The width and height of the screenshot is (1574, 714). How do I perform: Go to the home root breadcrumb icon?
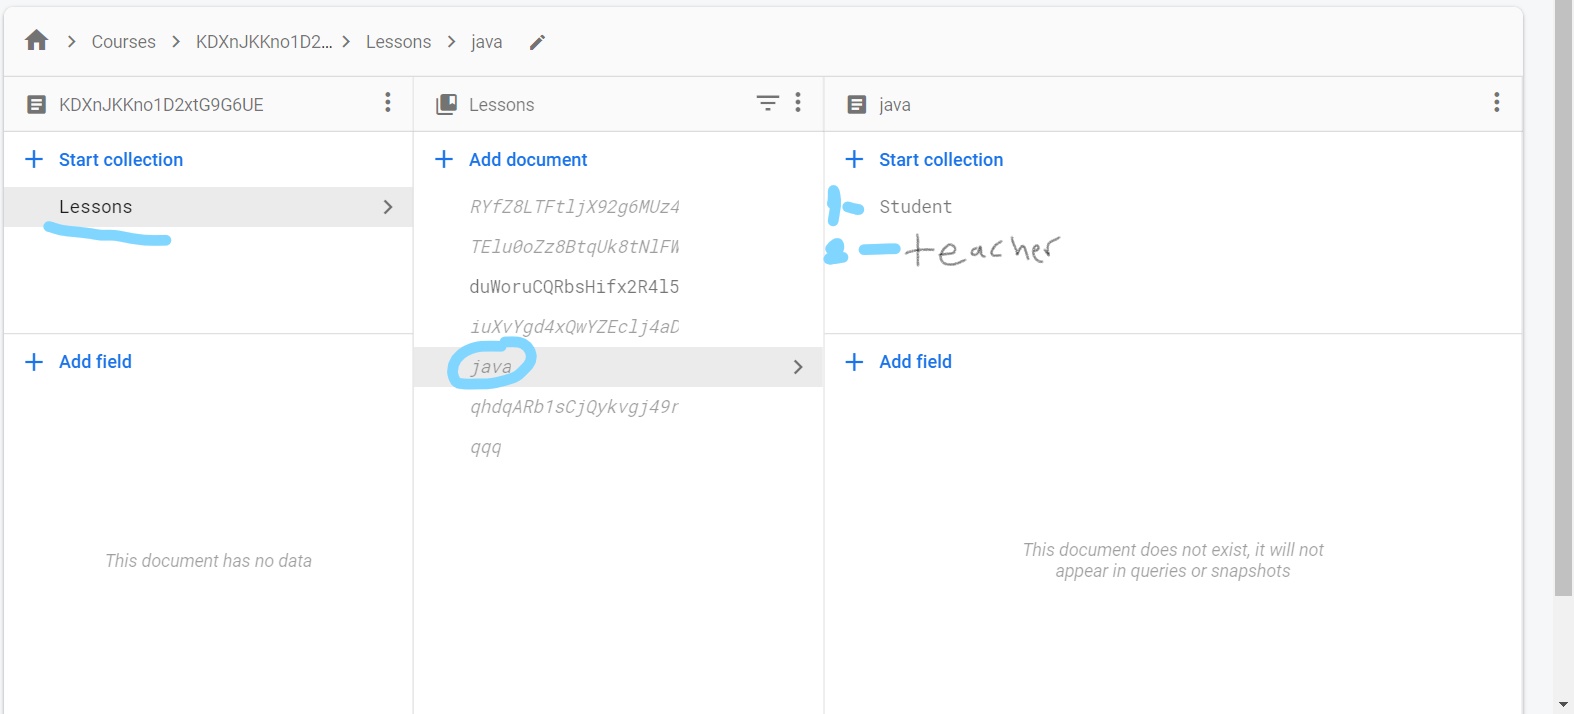[x=37, y=41]
